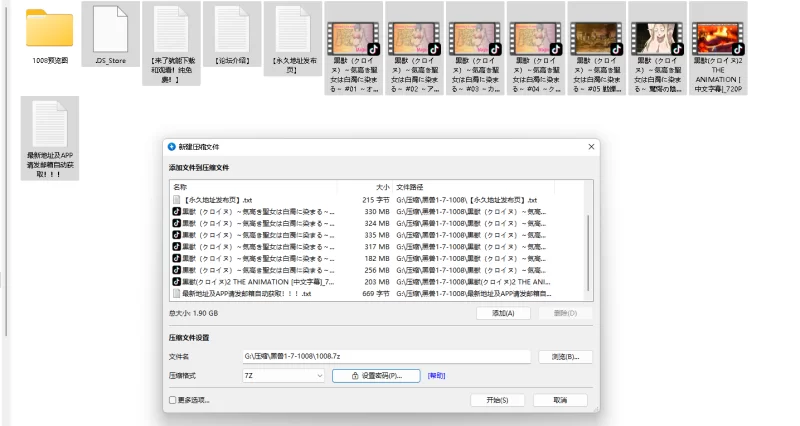Screen dimensions: 800x426
Task: Click the 215 字节 size cell
Action: pyautogui.click(x=376, y=200)
